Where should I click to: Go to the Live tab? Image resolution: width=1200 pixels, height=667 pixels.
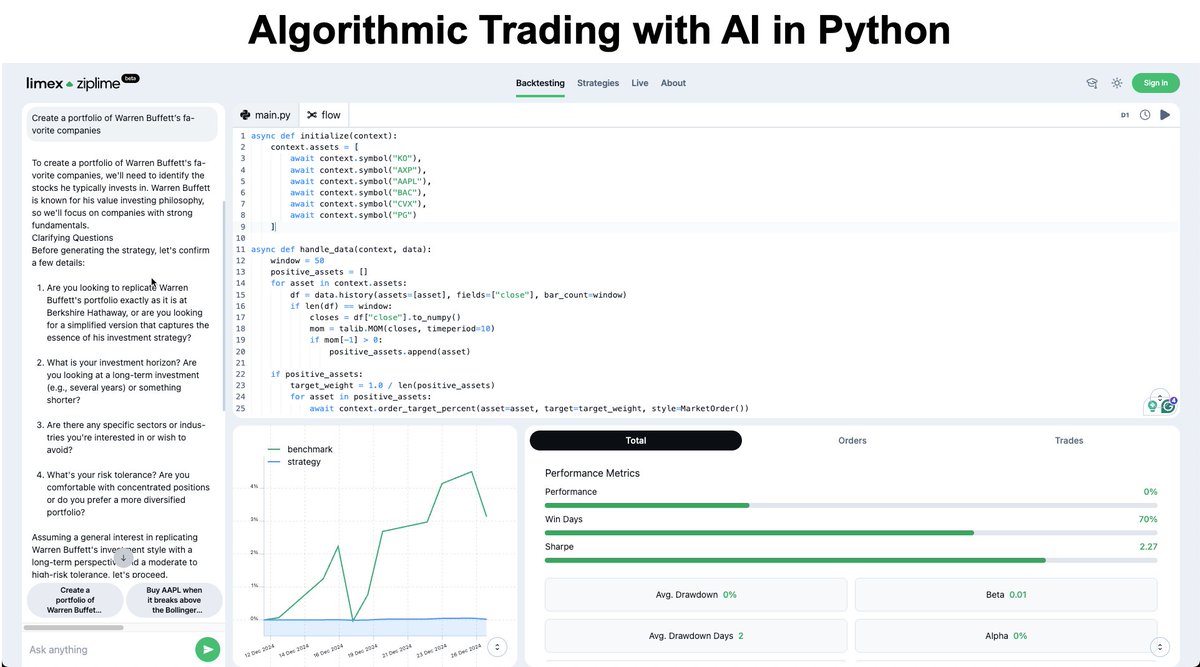point(640,83)
